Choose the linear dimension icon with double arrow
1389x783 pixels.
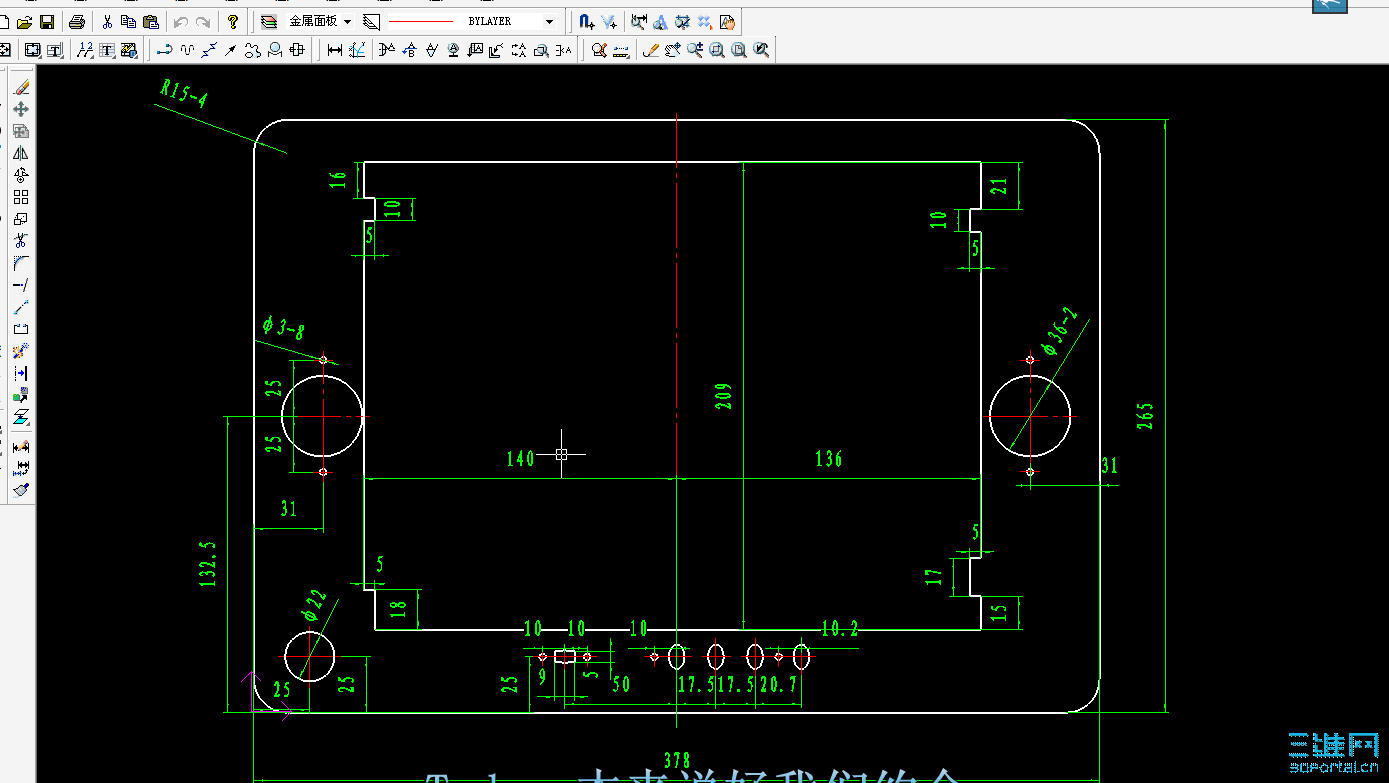click(x=334, y=50)
